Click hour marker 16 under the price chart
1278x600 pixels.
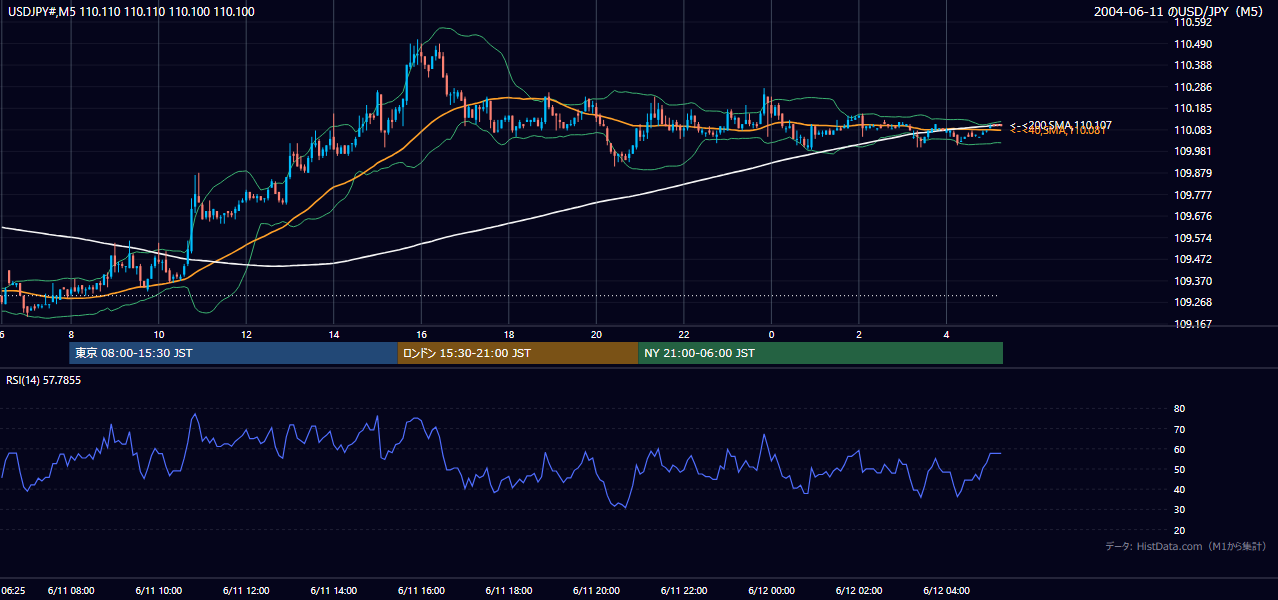(x=421, y=333)
